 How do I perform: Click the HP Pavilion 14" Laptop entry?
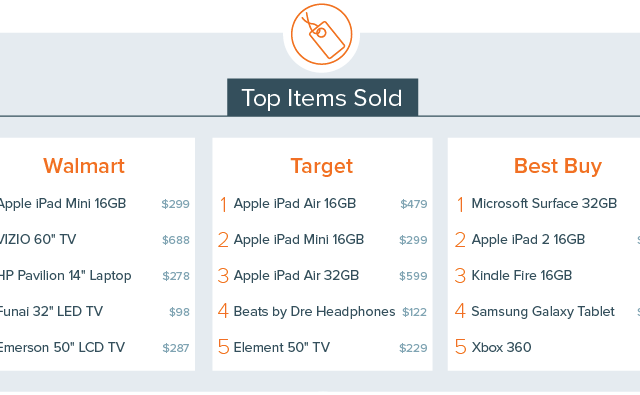click(x=64, y=276)
